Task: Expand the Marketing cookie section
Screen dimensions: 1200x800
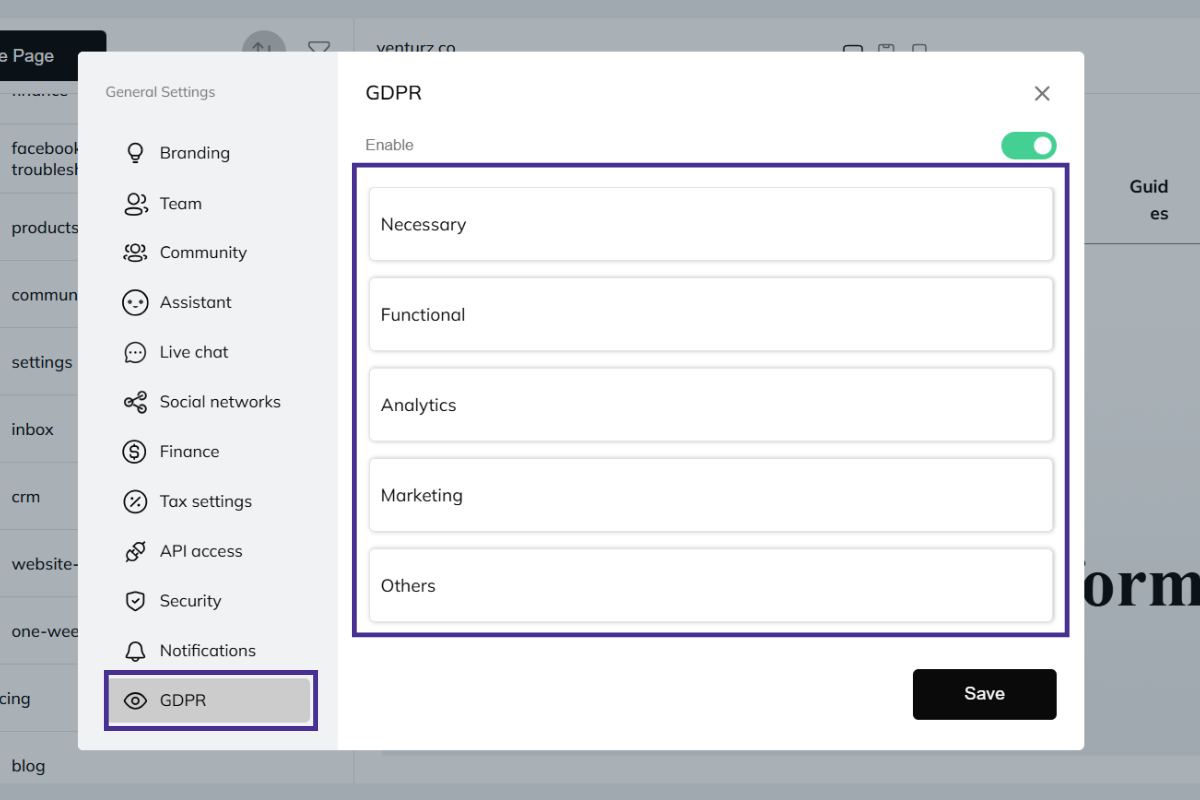Action: (711, 495)
